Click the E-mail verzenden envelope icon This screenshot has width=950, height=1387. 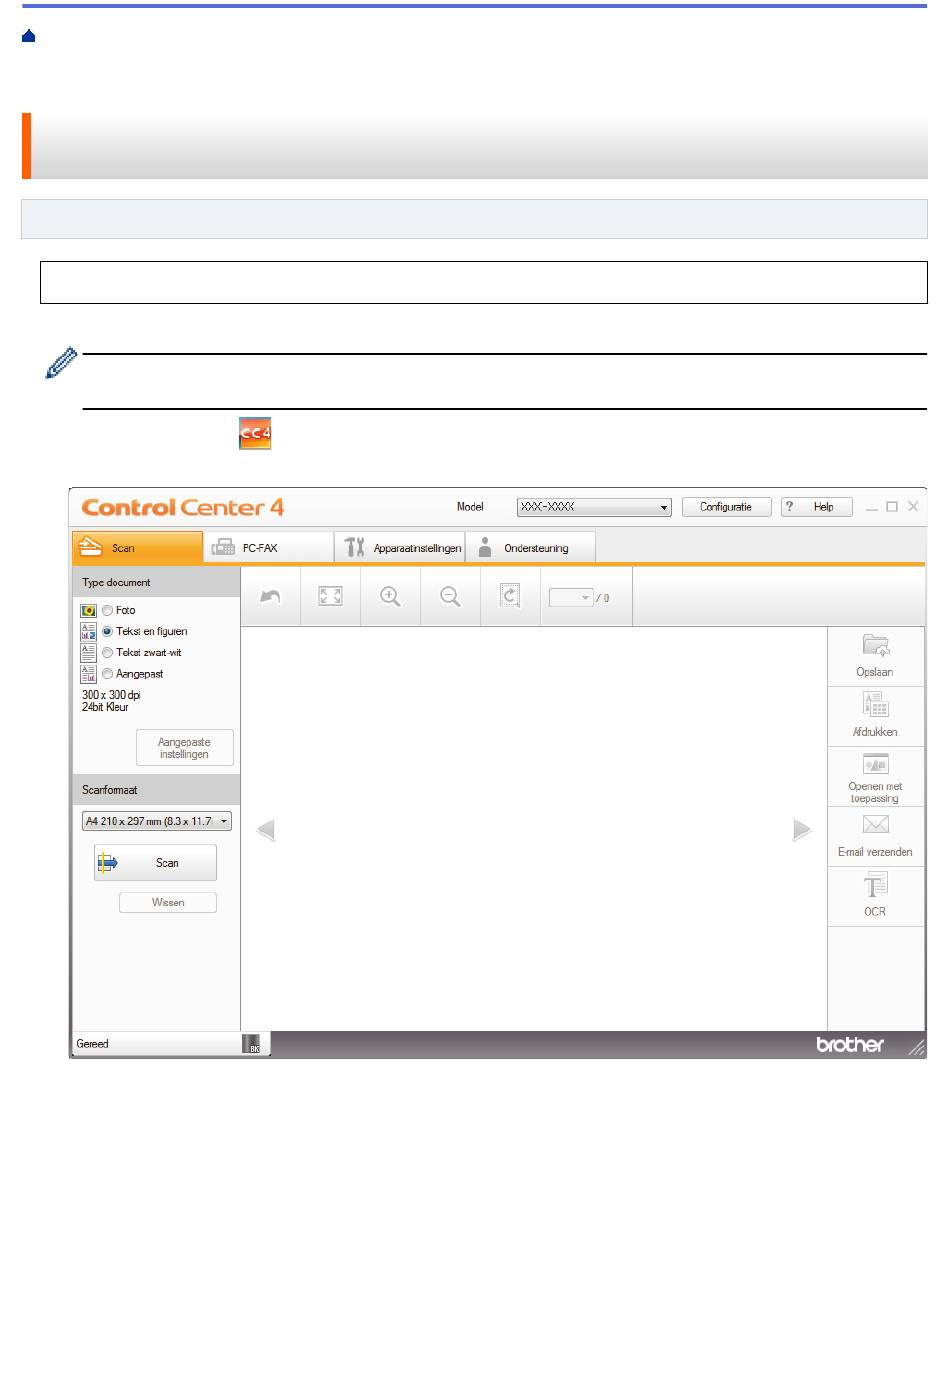(876, 824)
